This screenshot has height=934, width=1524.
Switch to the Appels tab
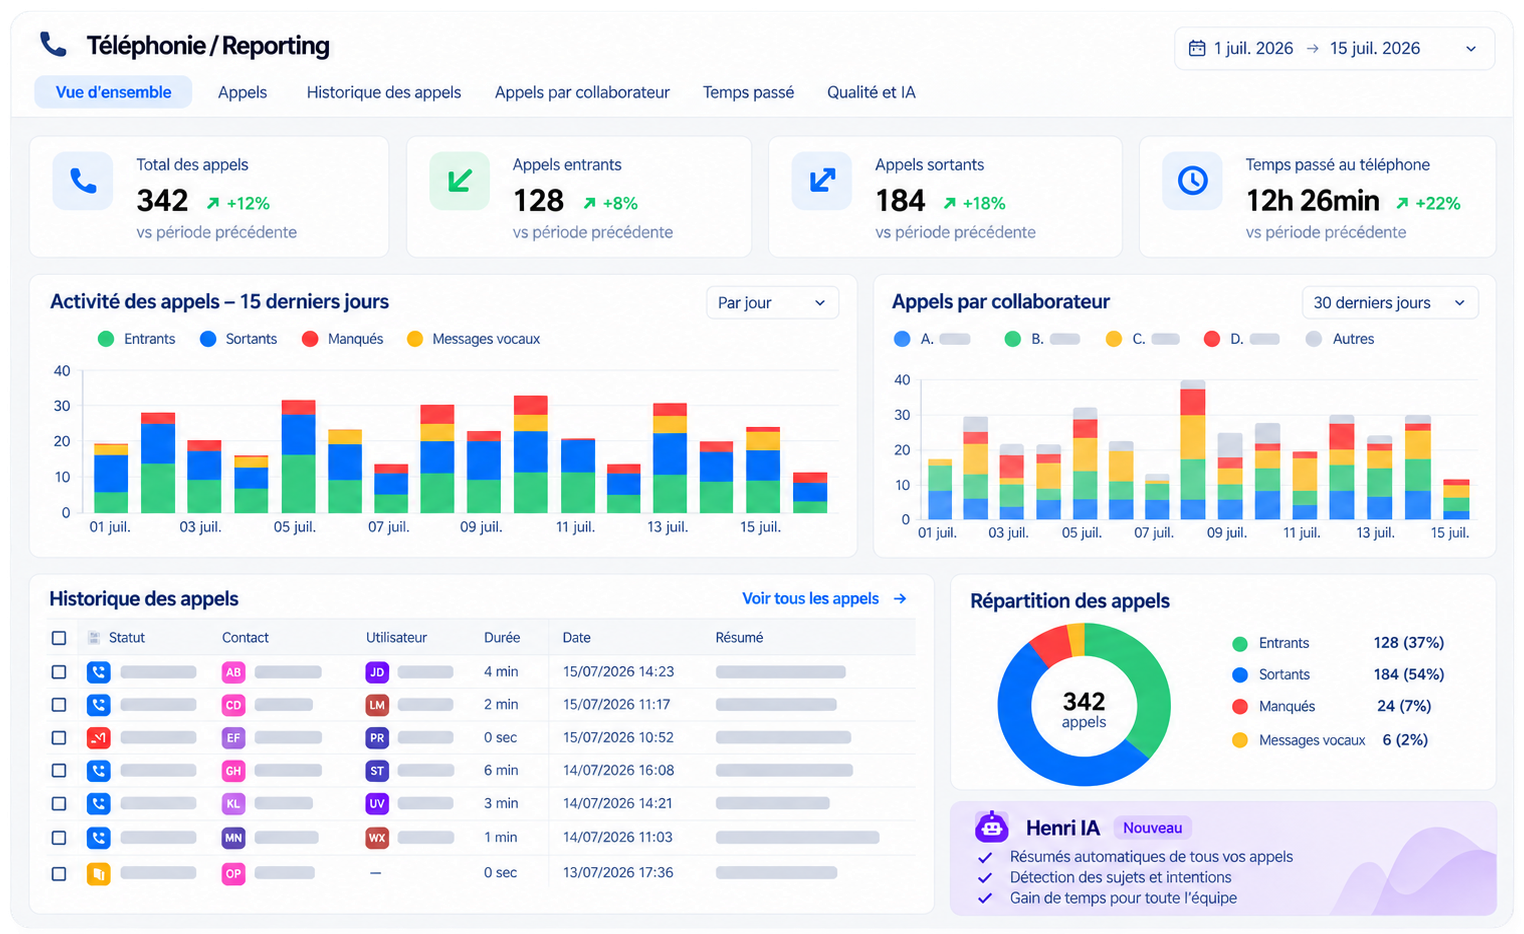point(242,92)
